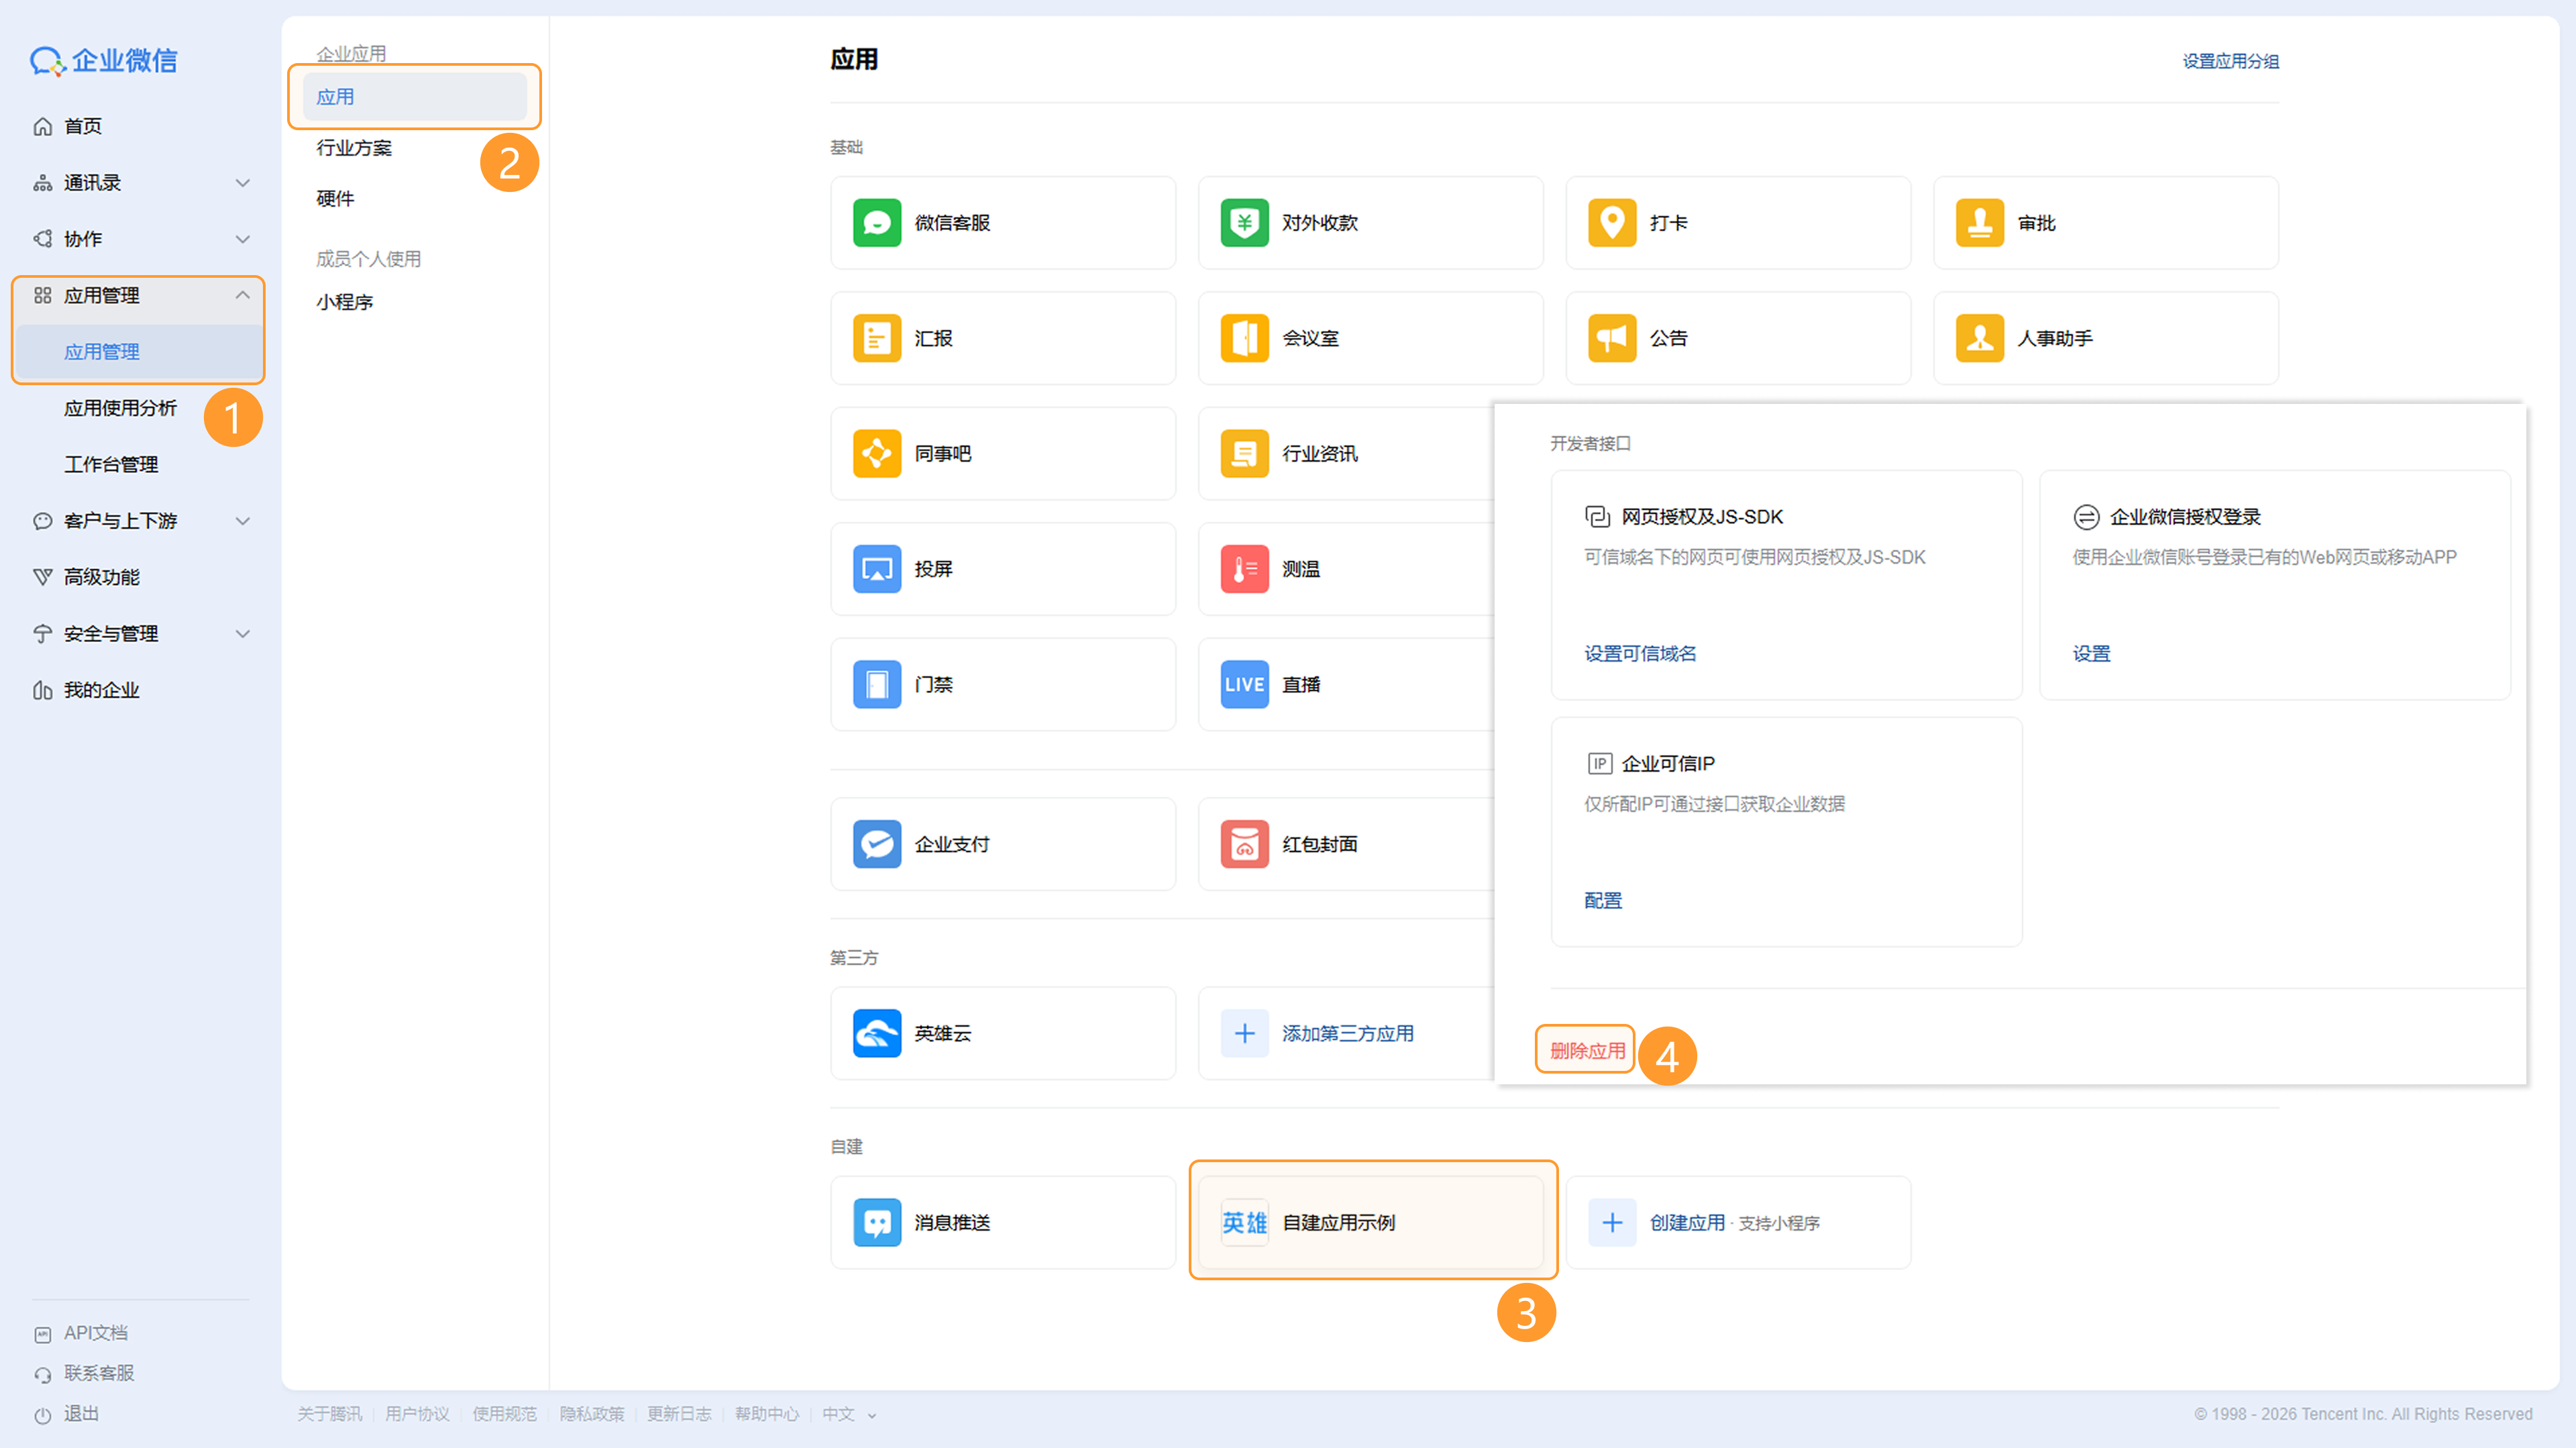Open the 投屏 screen-cast icon

pyautogui.click(x=876, y=569)
